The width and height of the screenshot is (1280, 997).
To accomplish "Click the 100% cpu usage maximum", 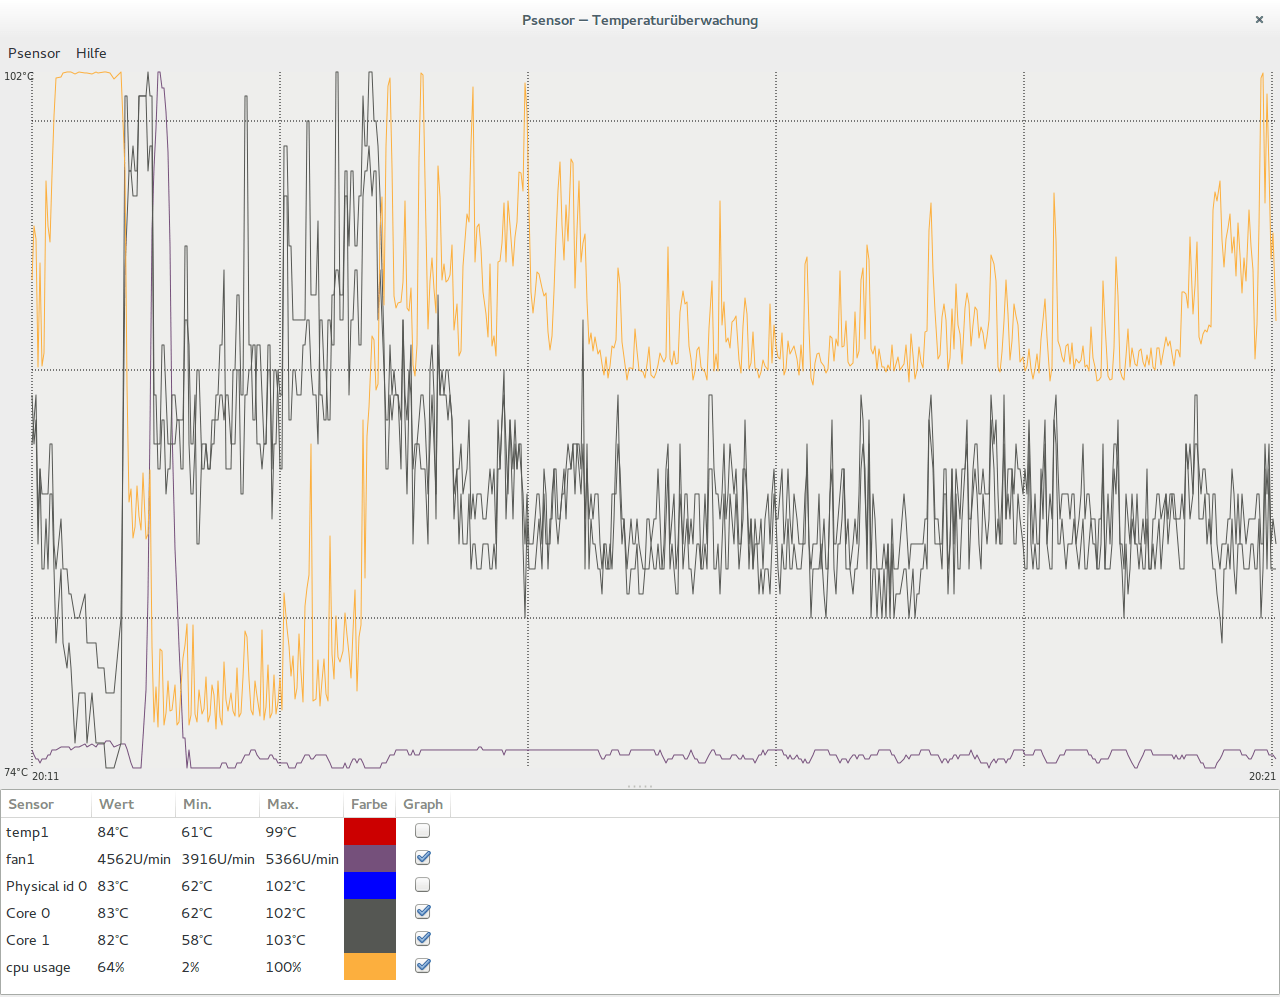I will coord(283,967).
